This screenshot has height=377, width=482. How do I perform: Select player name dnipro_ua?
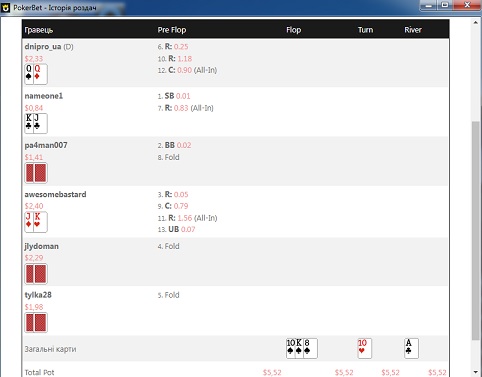click(x=43, y=47)
